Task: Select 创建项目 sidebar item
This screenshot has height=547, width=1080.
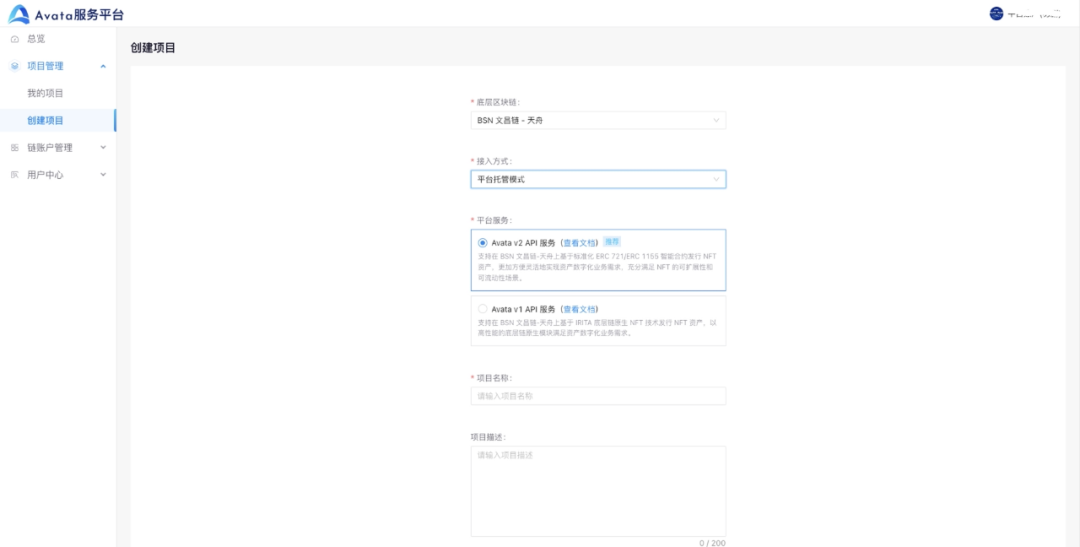Action: point(58,120)
